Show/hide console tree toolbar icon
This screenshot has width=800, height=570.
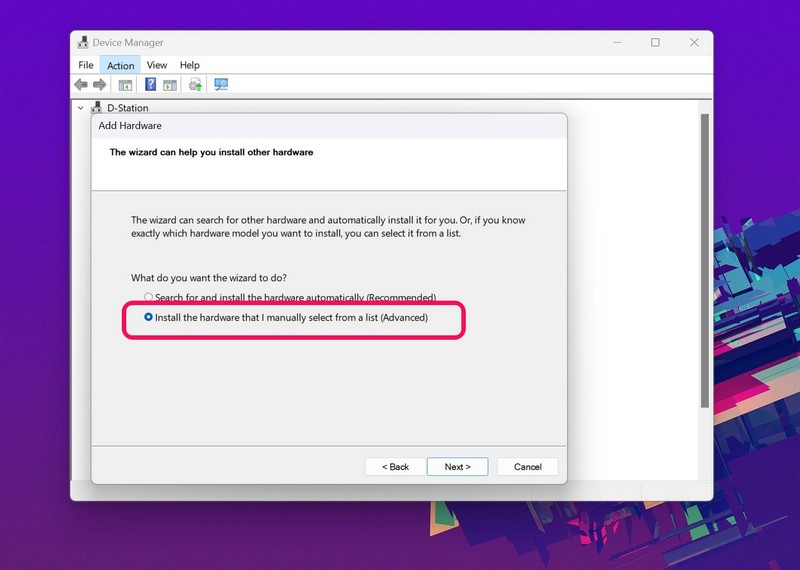(x=125, y=85)
